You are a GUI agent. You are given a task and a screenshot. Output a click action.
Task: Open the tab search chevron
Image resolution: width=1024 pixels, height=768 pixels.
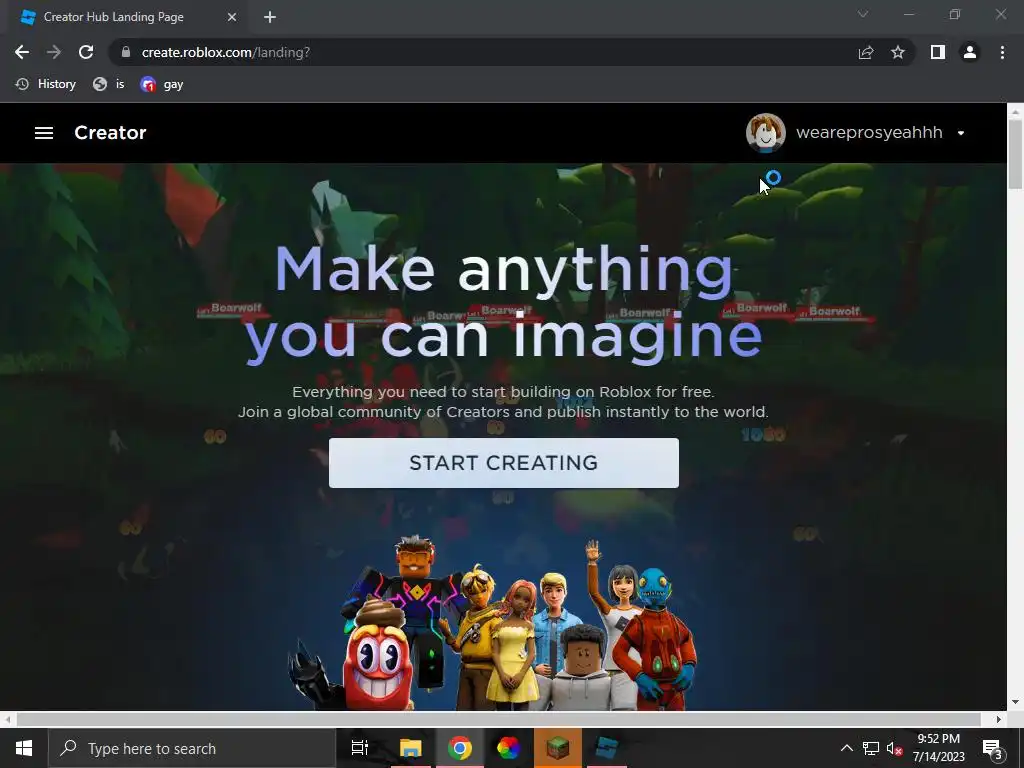863,14
